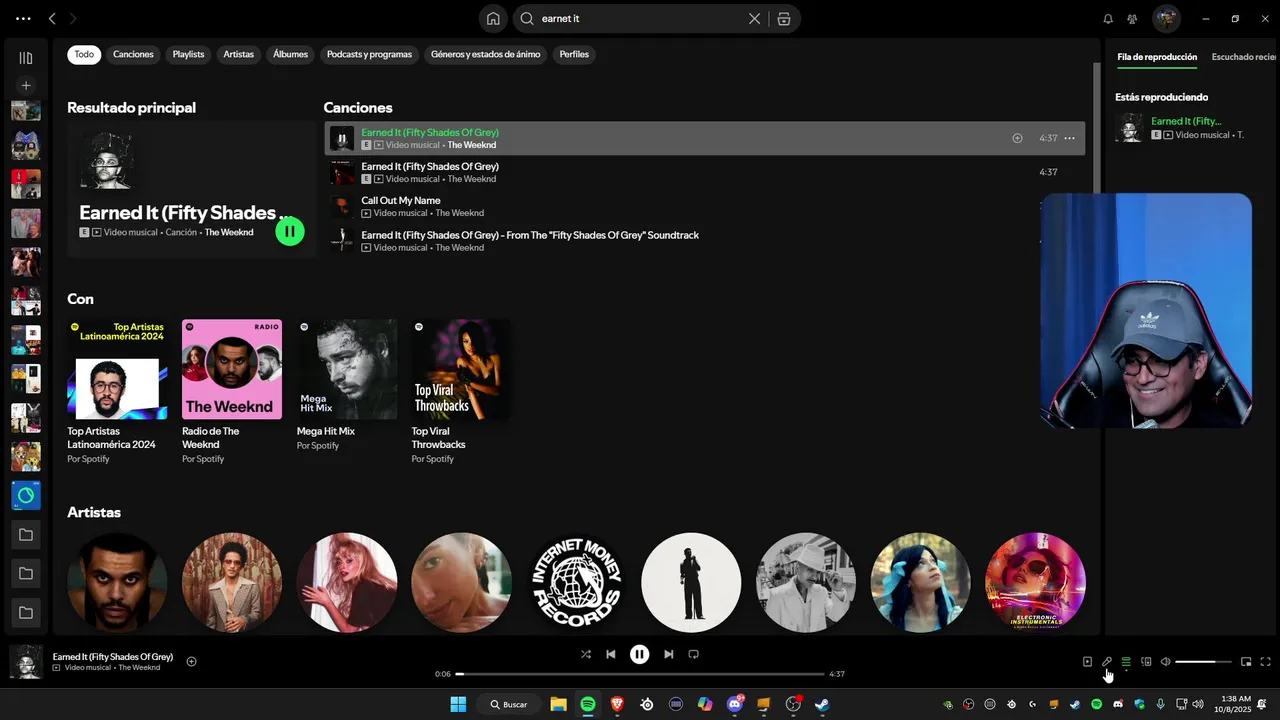
Task: Seek on the song progress bar
Action: [x=640, y=674]
